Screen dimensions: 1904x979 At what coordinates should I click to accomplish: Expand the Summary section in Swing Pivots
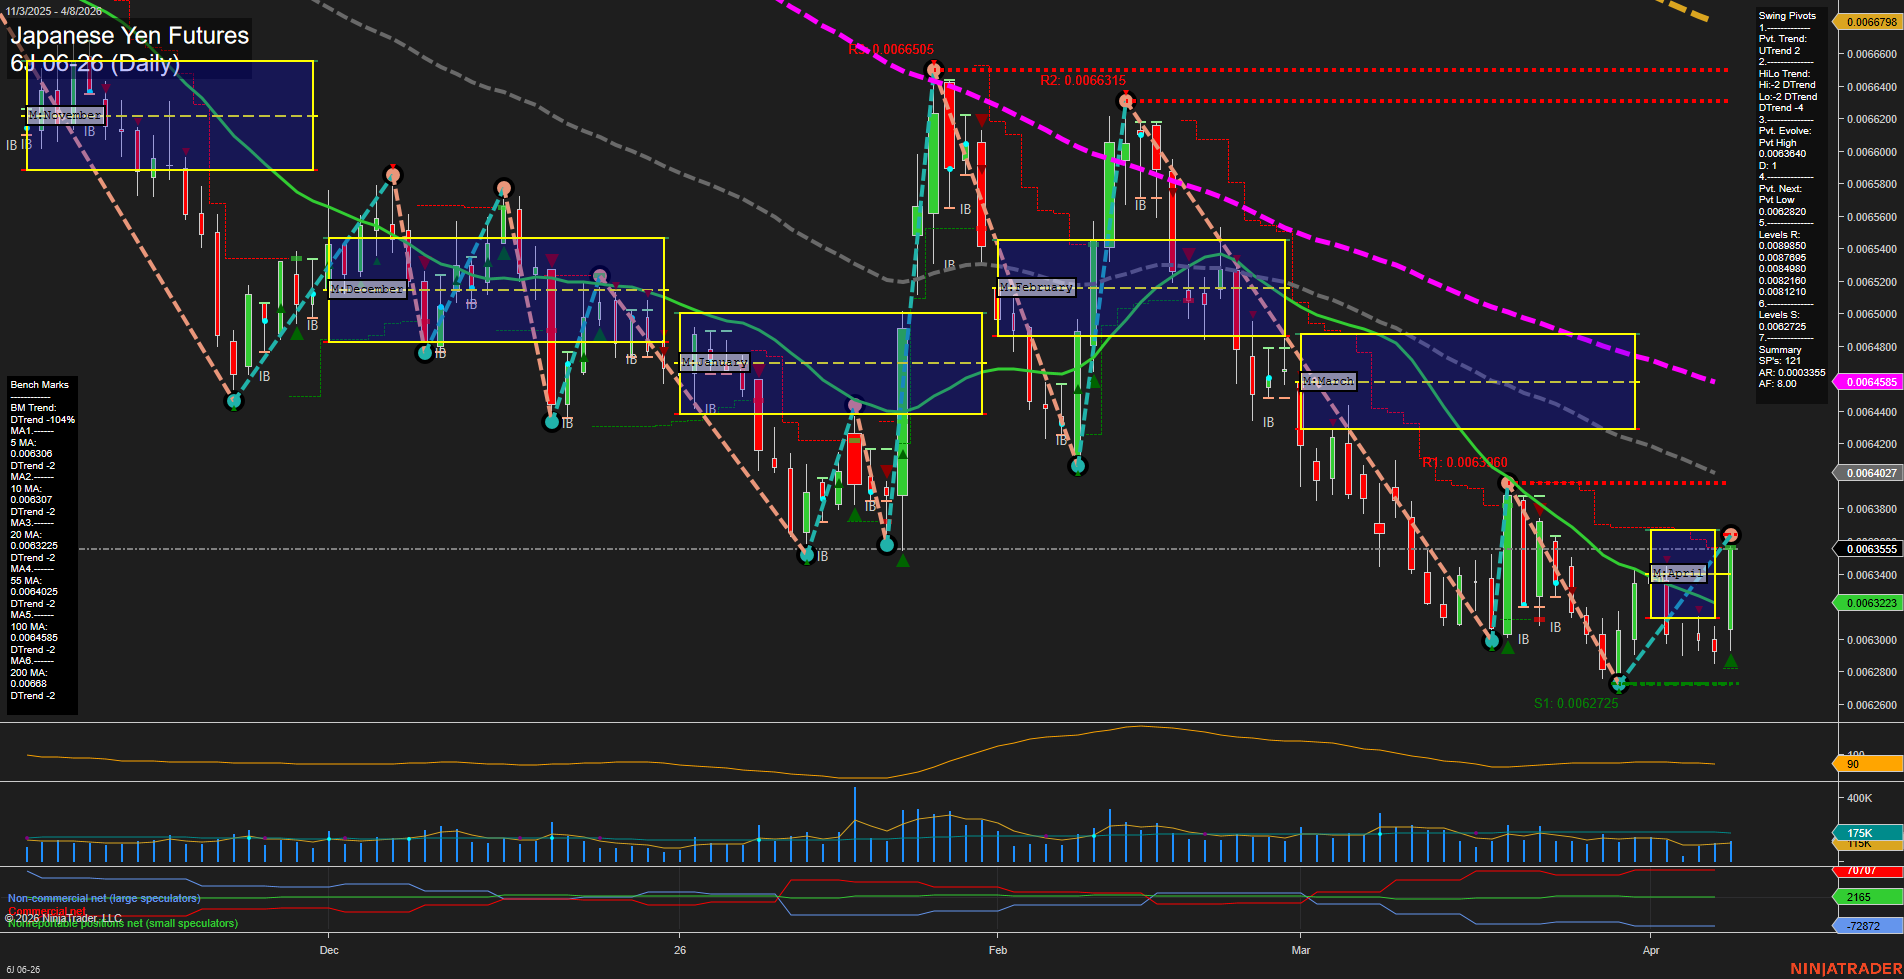click(1779, 350)
